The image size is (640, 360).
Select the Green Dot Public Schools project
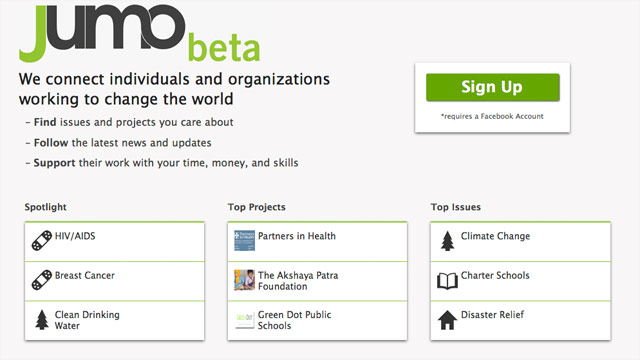[295, 320]
